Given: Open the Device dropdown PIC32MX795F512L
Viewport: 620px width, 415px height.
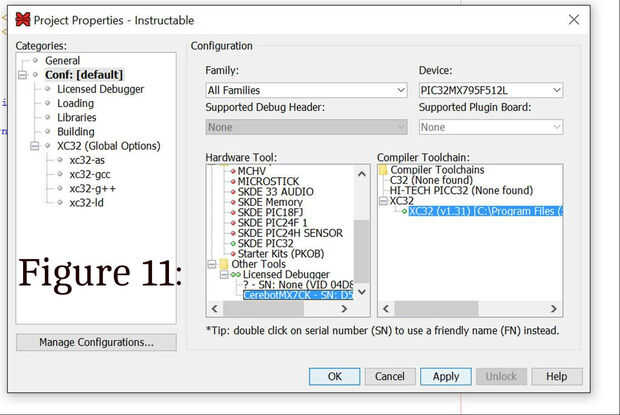Looking at the screenshot, I should pos(491,91).
